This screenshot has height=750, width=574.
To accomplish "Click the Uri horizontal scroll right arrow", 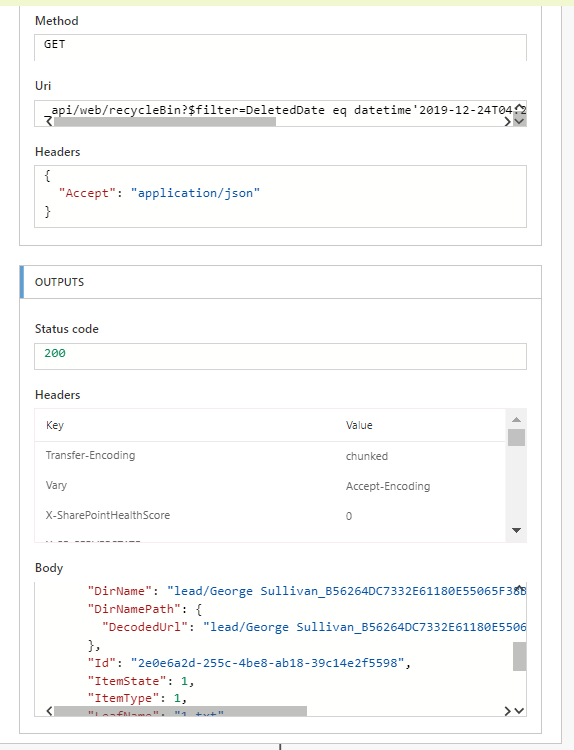I will pos(508,121).
